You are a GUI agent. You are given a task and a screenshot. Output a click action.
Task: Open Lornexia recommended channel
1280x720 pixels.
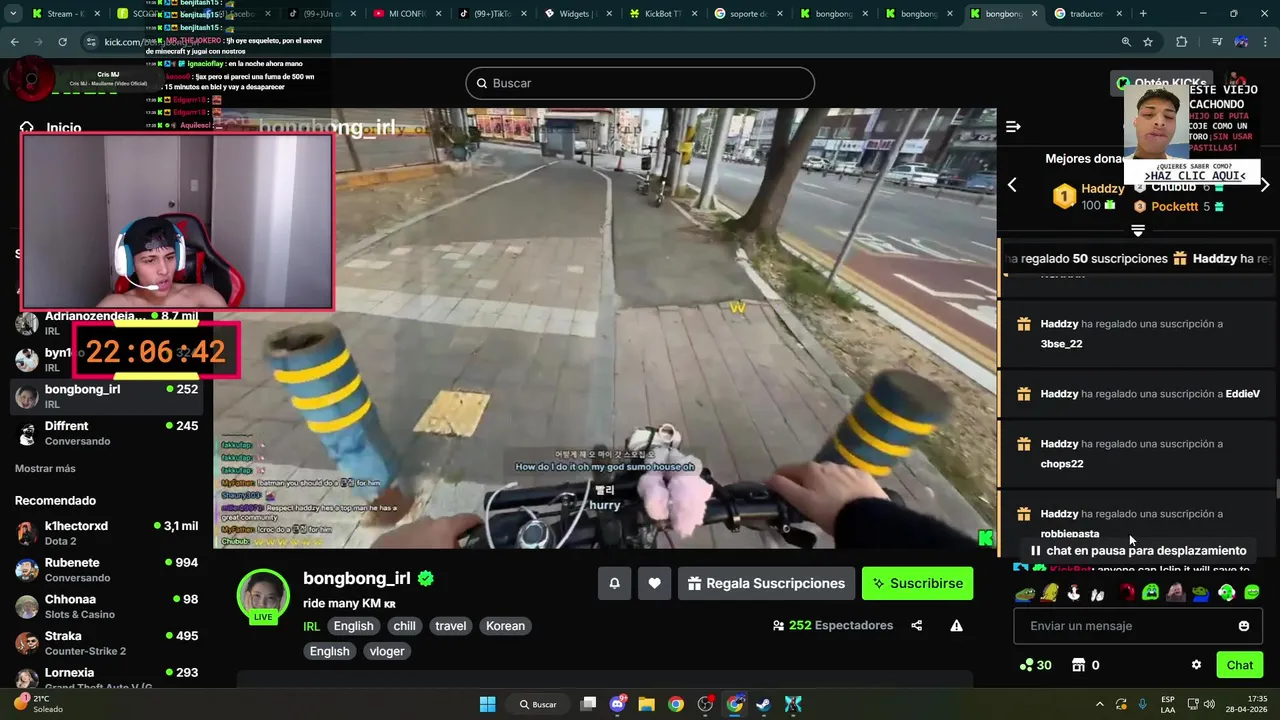(x=105, y=679)
